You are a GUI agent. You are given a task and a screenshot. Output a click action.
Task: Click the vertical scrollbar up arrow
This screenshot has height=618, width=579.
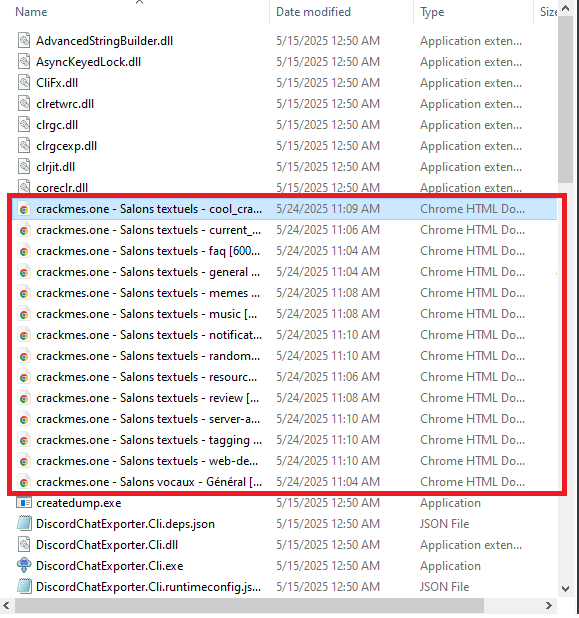(566, 8)
